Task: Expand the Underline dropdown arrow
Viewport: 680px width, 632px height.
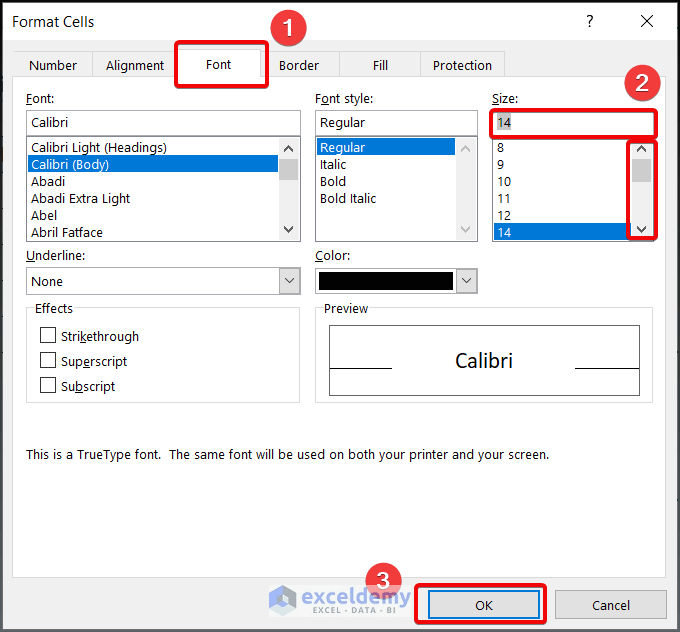Action: click(x=289, y=281)
